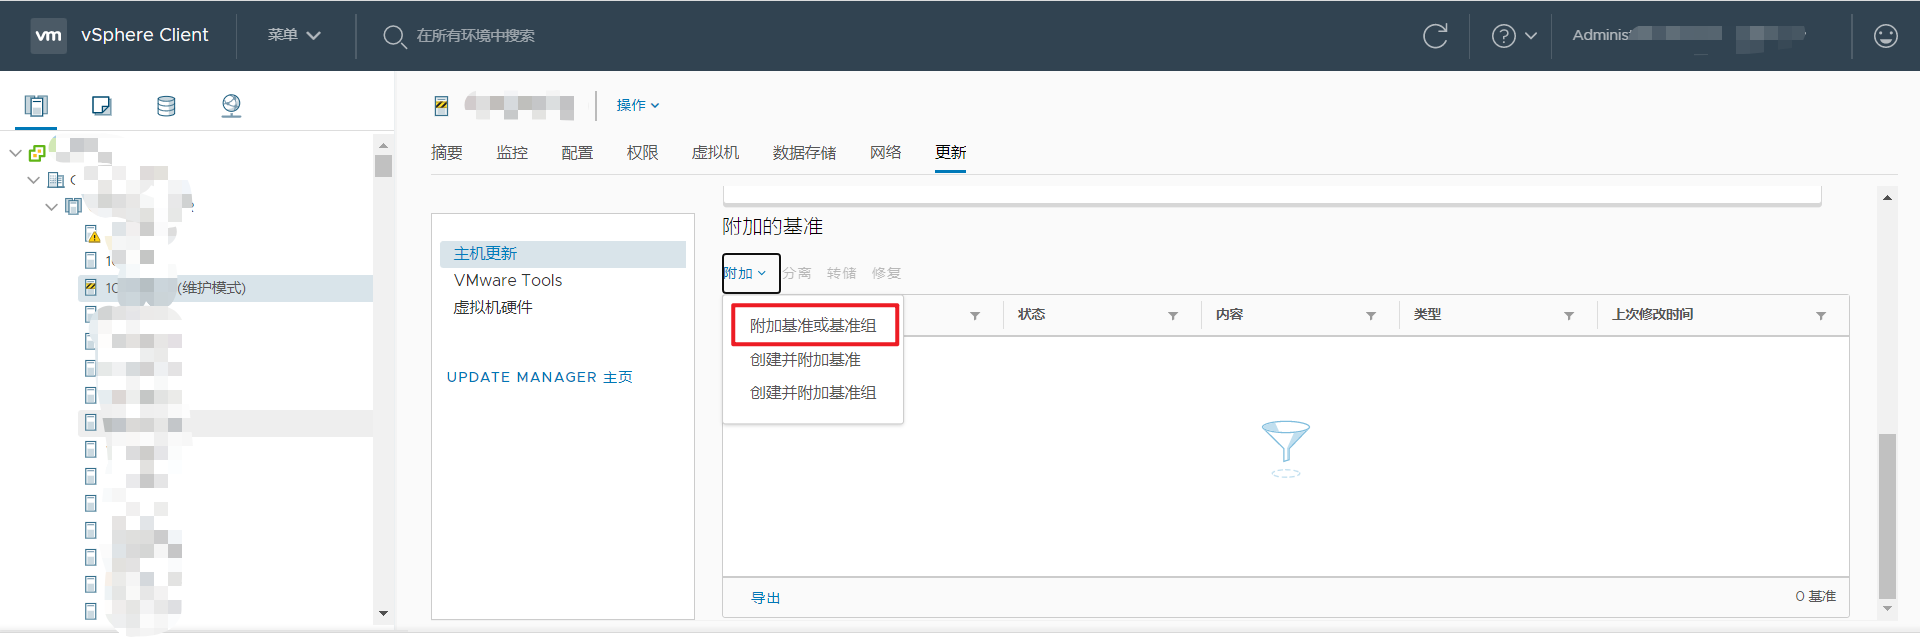Collapse the vCenter root tree node
The width and height of the screenshot is (1920, 643).
coord(15,153)
